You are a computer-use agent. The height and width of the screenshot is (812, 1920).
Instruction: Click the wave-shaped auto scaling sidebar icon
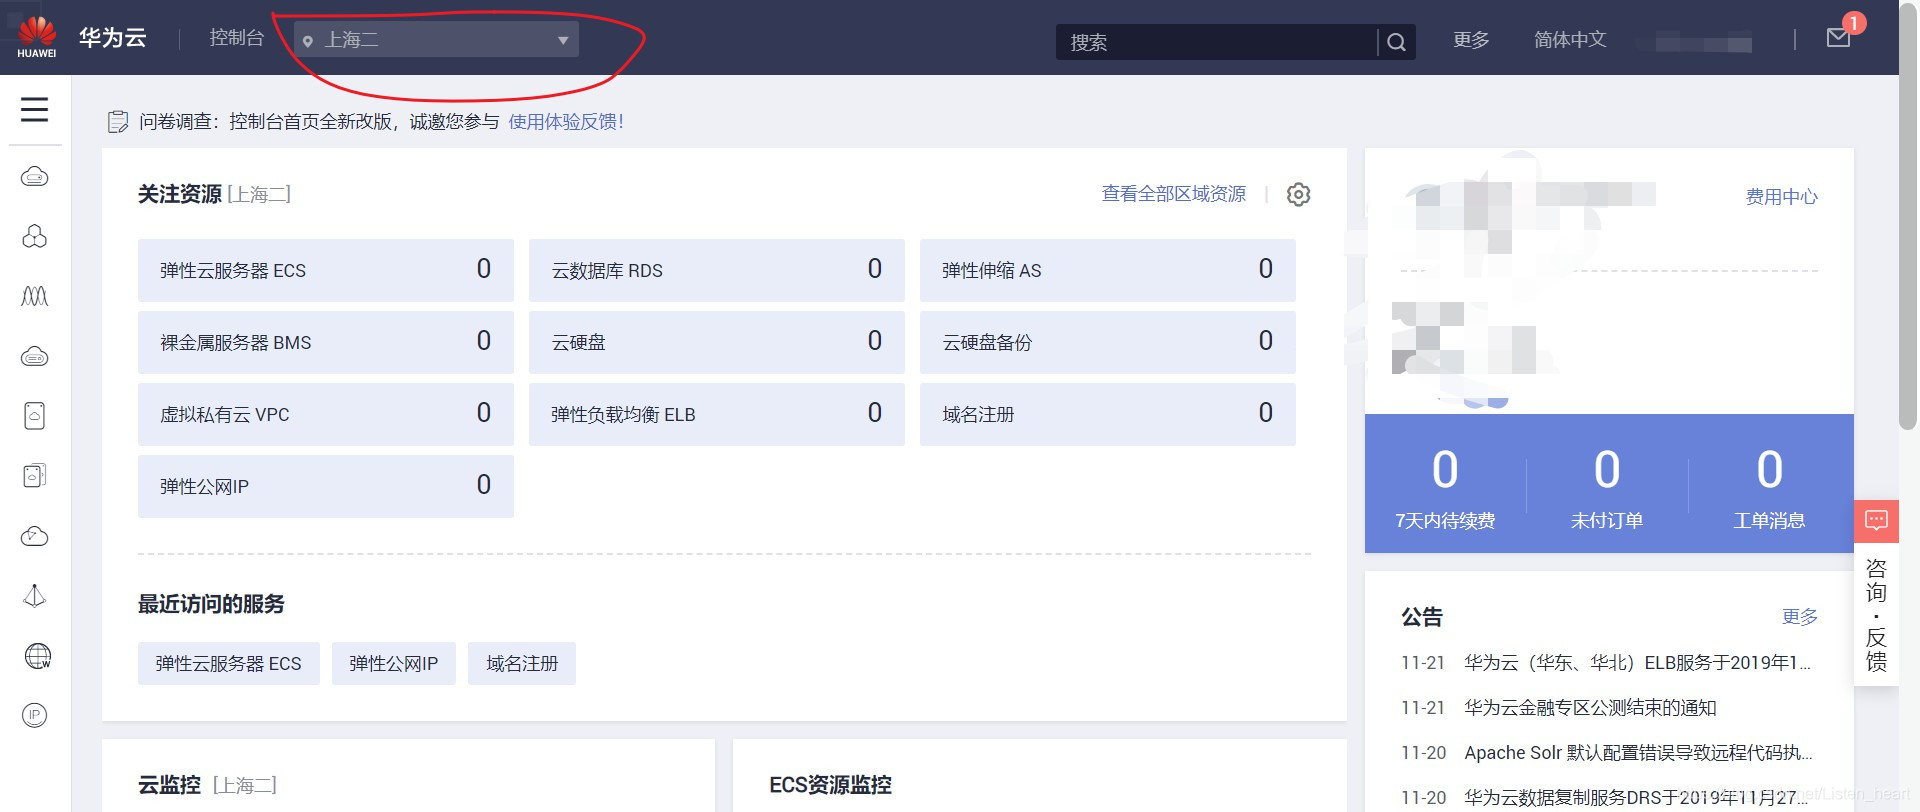[x=35, y=296]
